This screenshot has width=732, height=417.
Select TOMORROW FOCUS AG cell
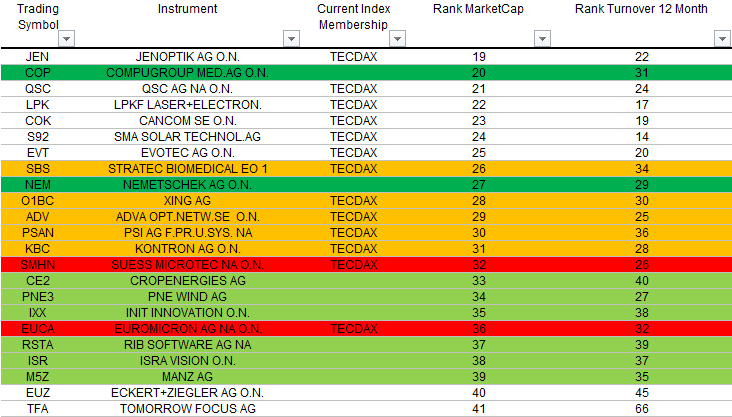point(187,409)
